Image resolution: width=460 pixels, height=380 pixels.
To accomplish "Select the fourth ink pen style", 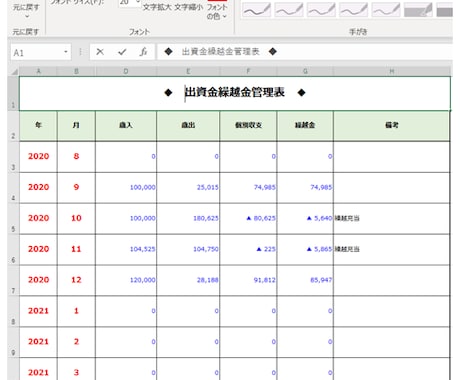I will 353,10.
